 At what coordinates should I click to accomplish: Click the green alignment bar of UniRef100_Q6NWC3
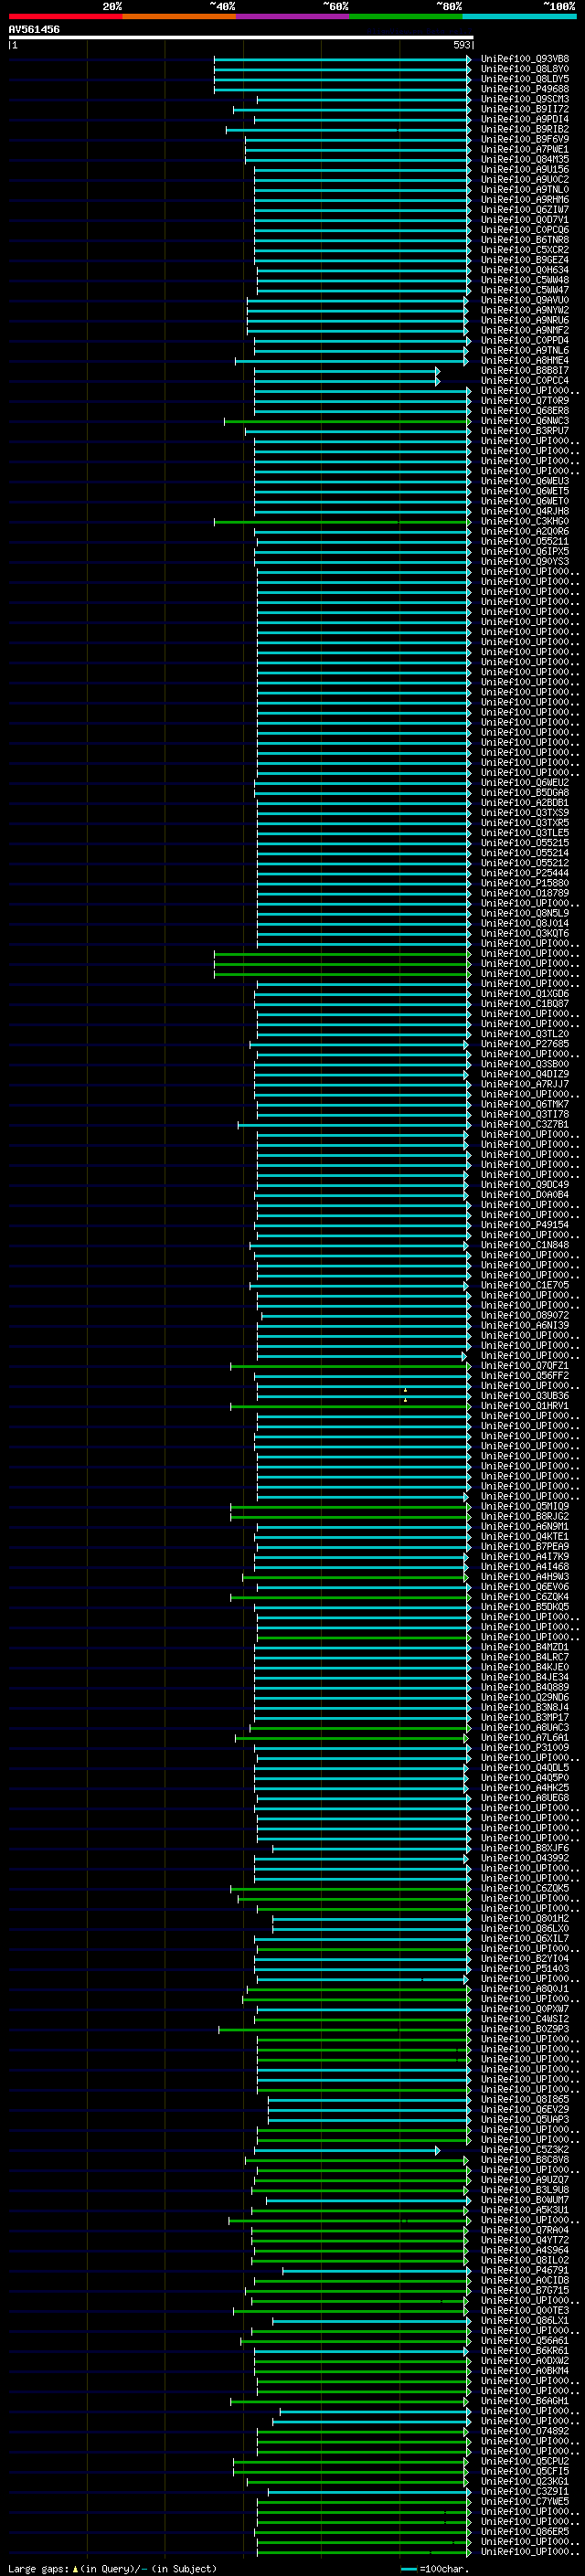[x=347, y=421]
